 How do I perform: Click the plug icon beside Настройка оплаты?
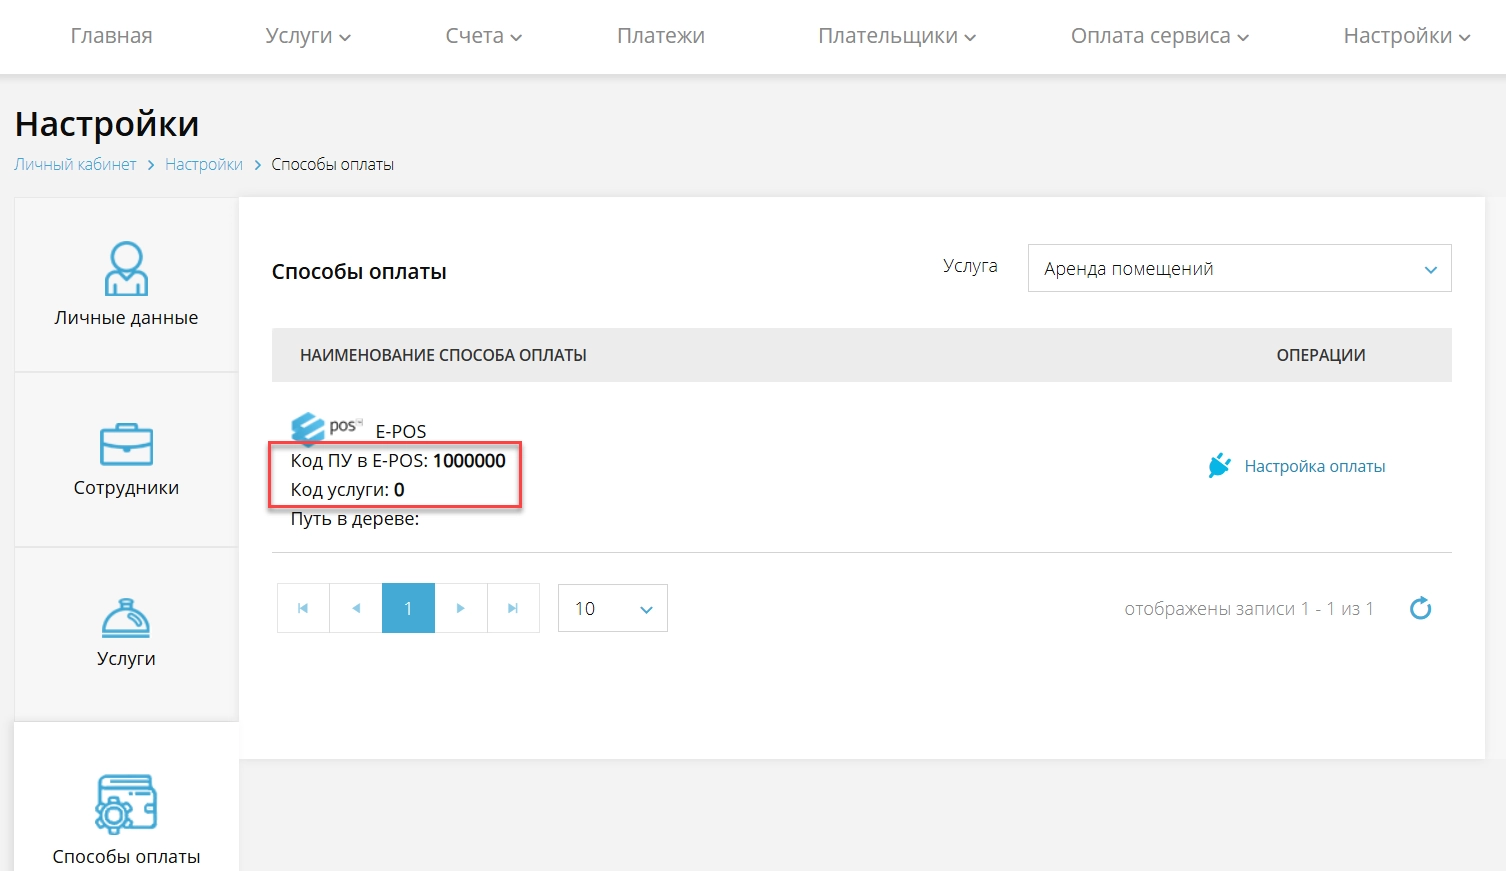click(x=1220, y=465)
